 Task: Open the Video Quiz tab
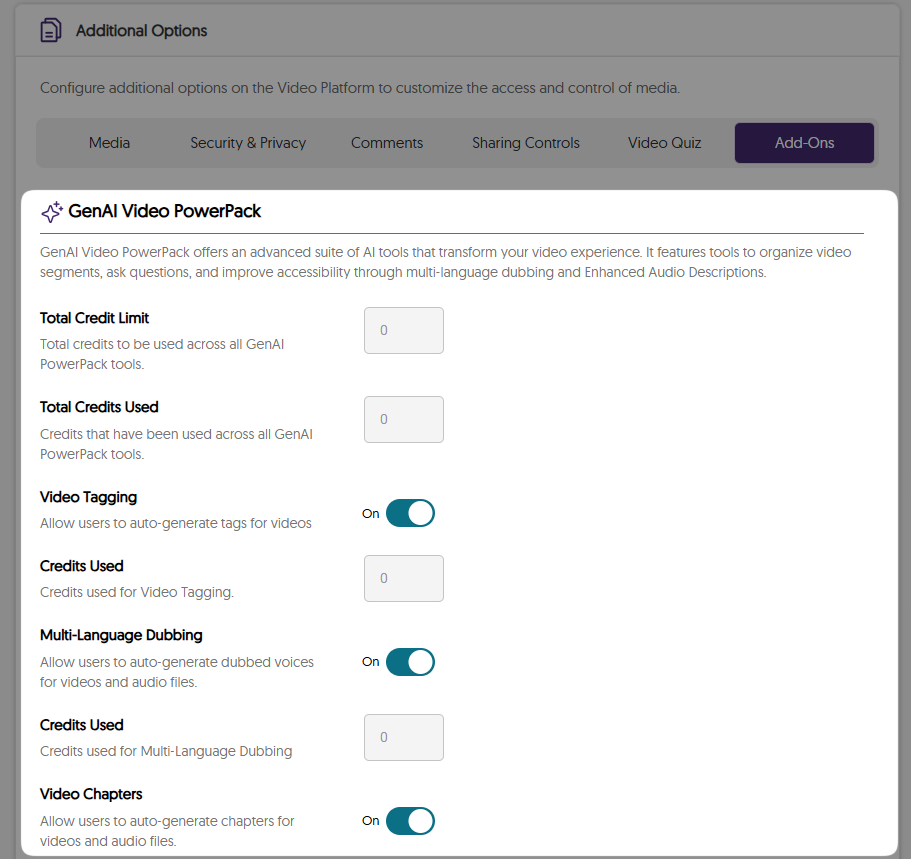pos(664,143)
